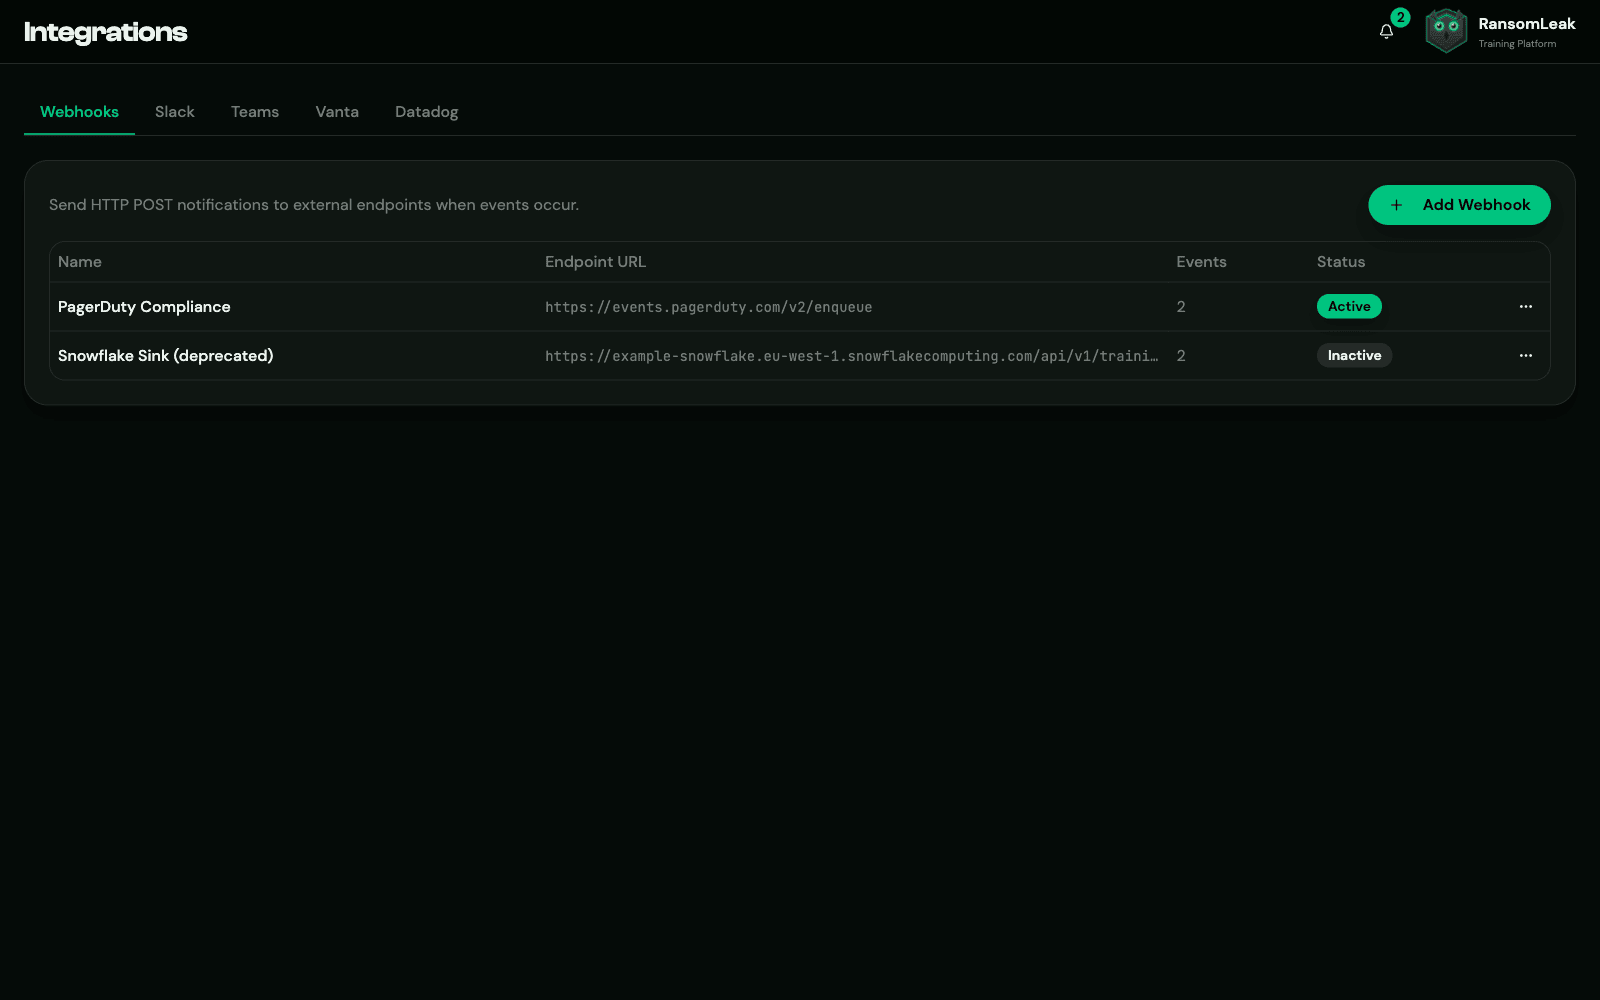Click events count in Snowflake Sink row
1600x1000 pixels.
[1181, 356]
